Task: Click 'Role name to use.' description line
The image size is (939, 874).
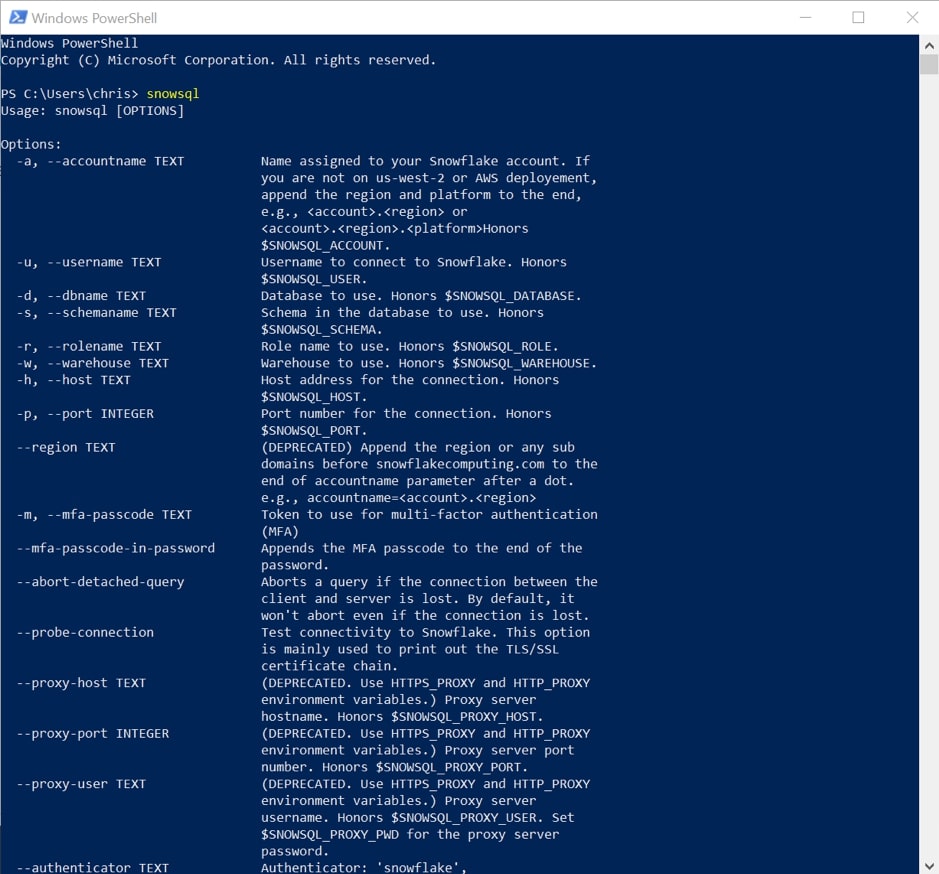Action: (410, 346)
